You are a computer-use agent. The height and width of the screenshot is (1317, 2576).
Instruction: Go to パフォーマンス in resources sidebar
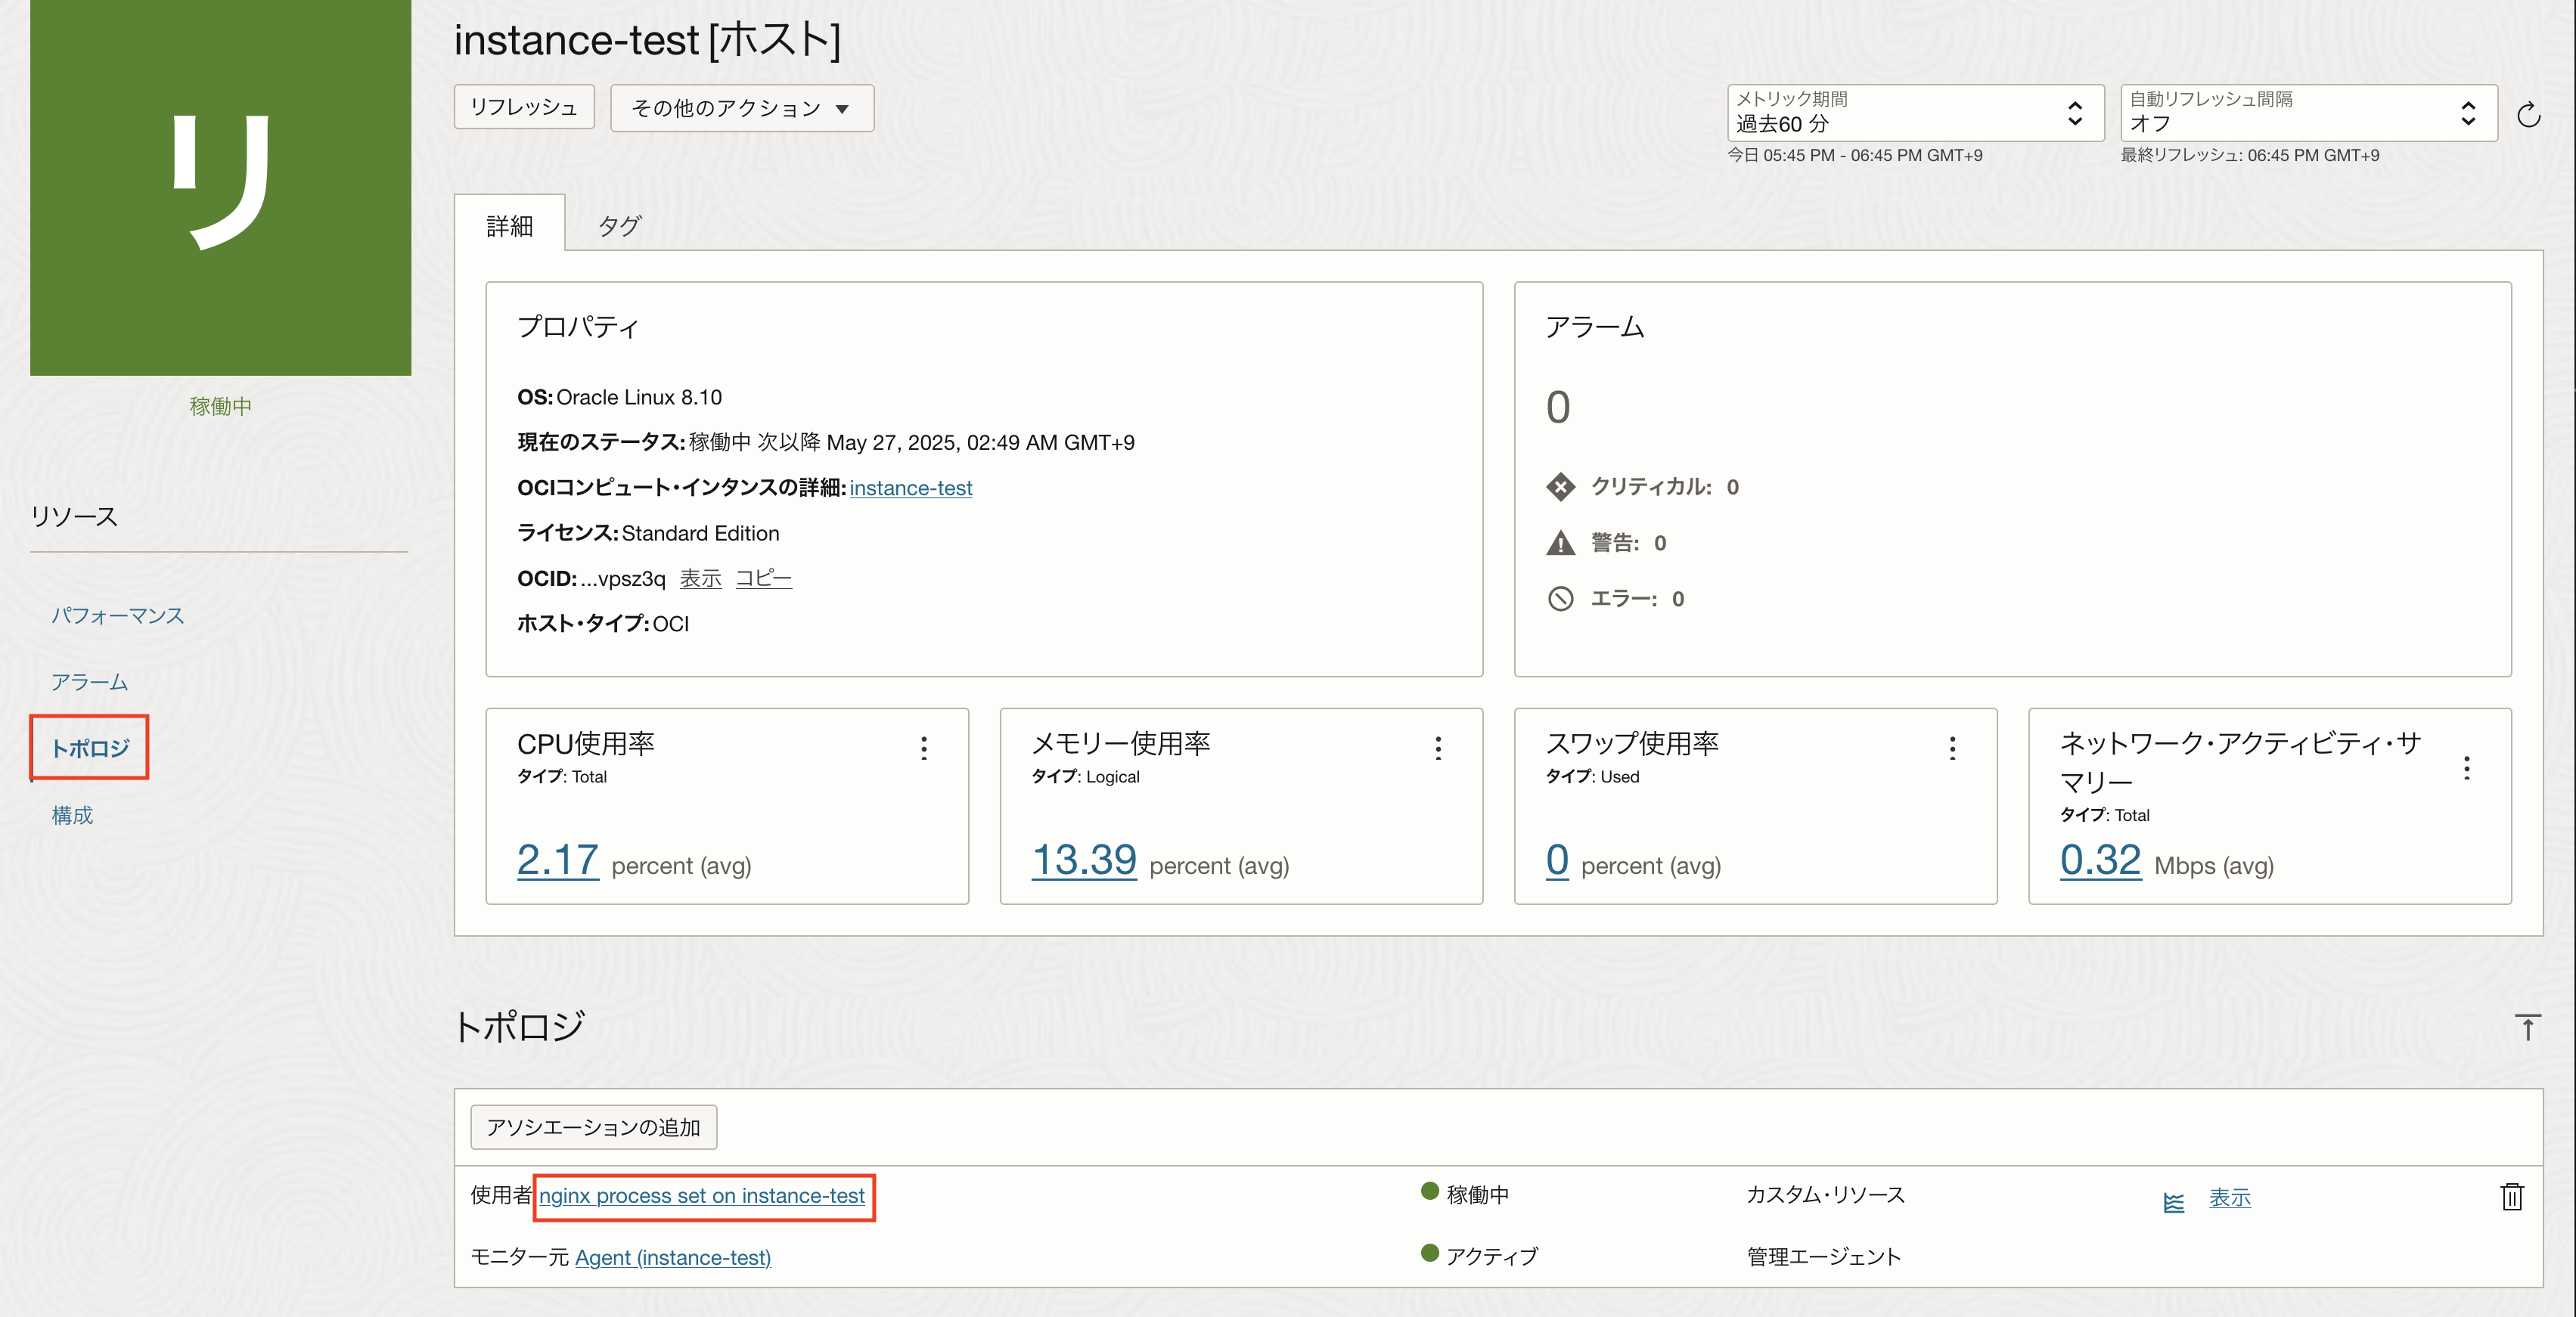coord(118,615)
